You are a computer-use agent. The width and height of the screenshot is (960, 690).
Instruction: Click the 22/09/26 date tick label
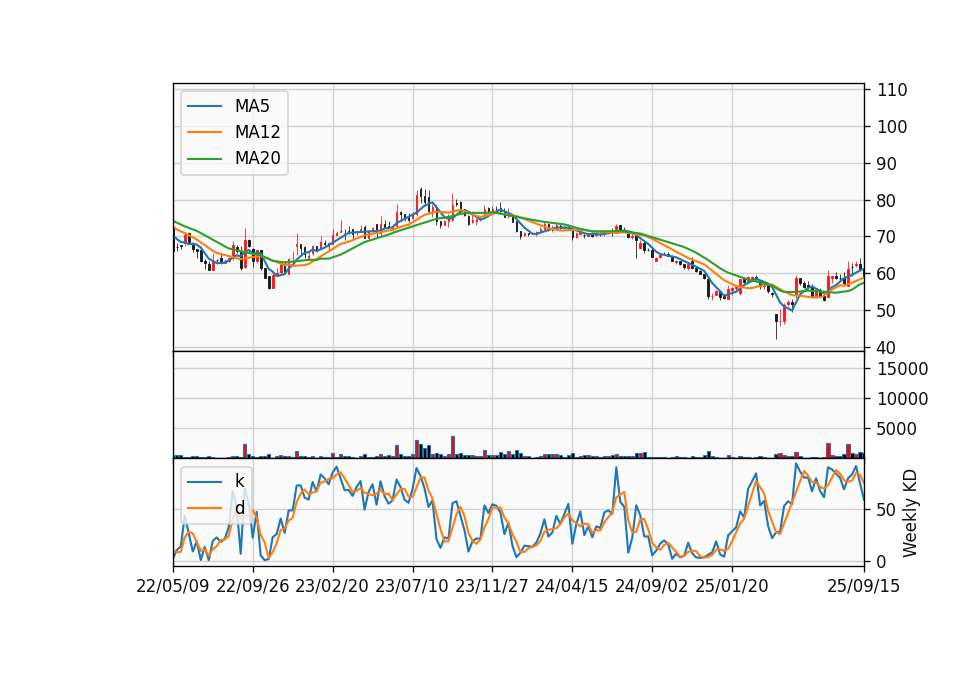pyautogui.click(x=253, y=586)
